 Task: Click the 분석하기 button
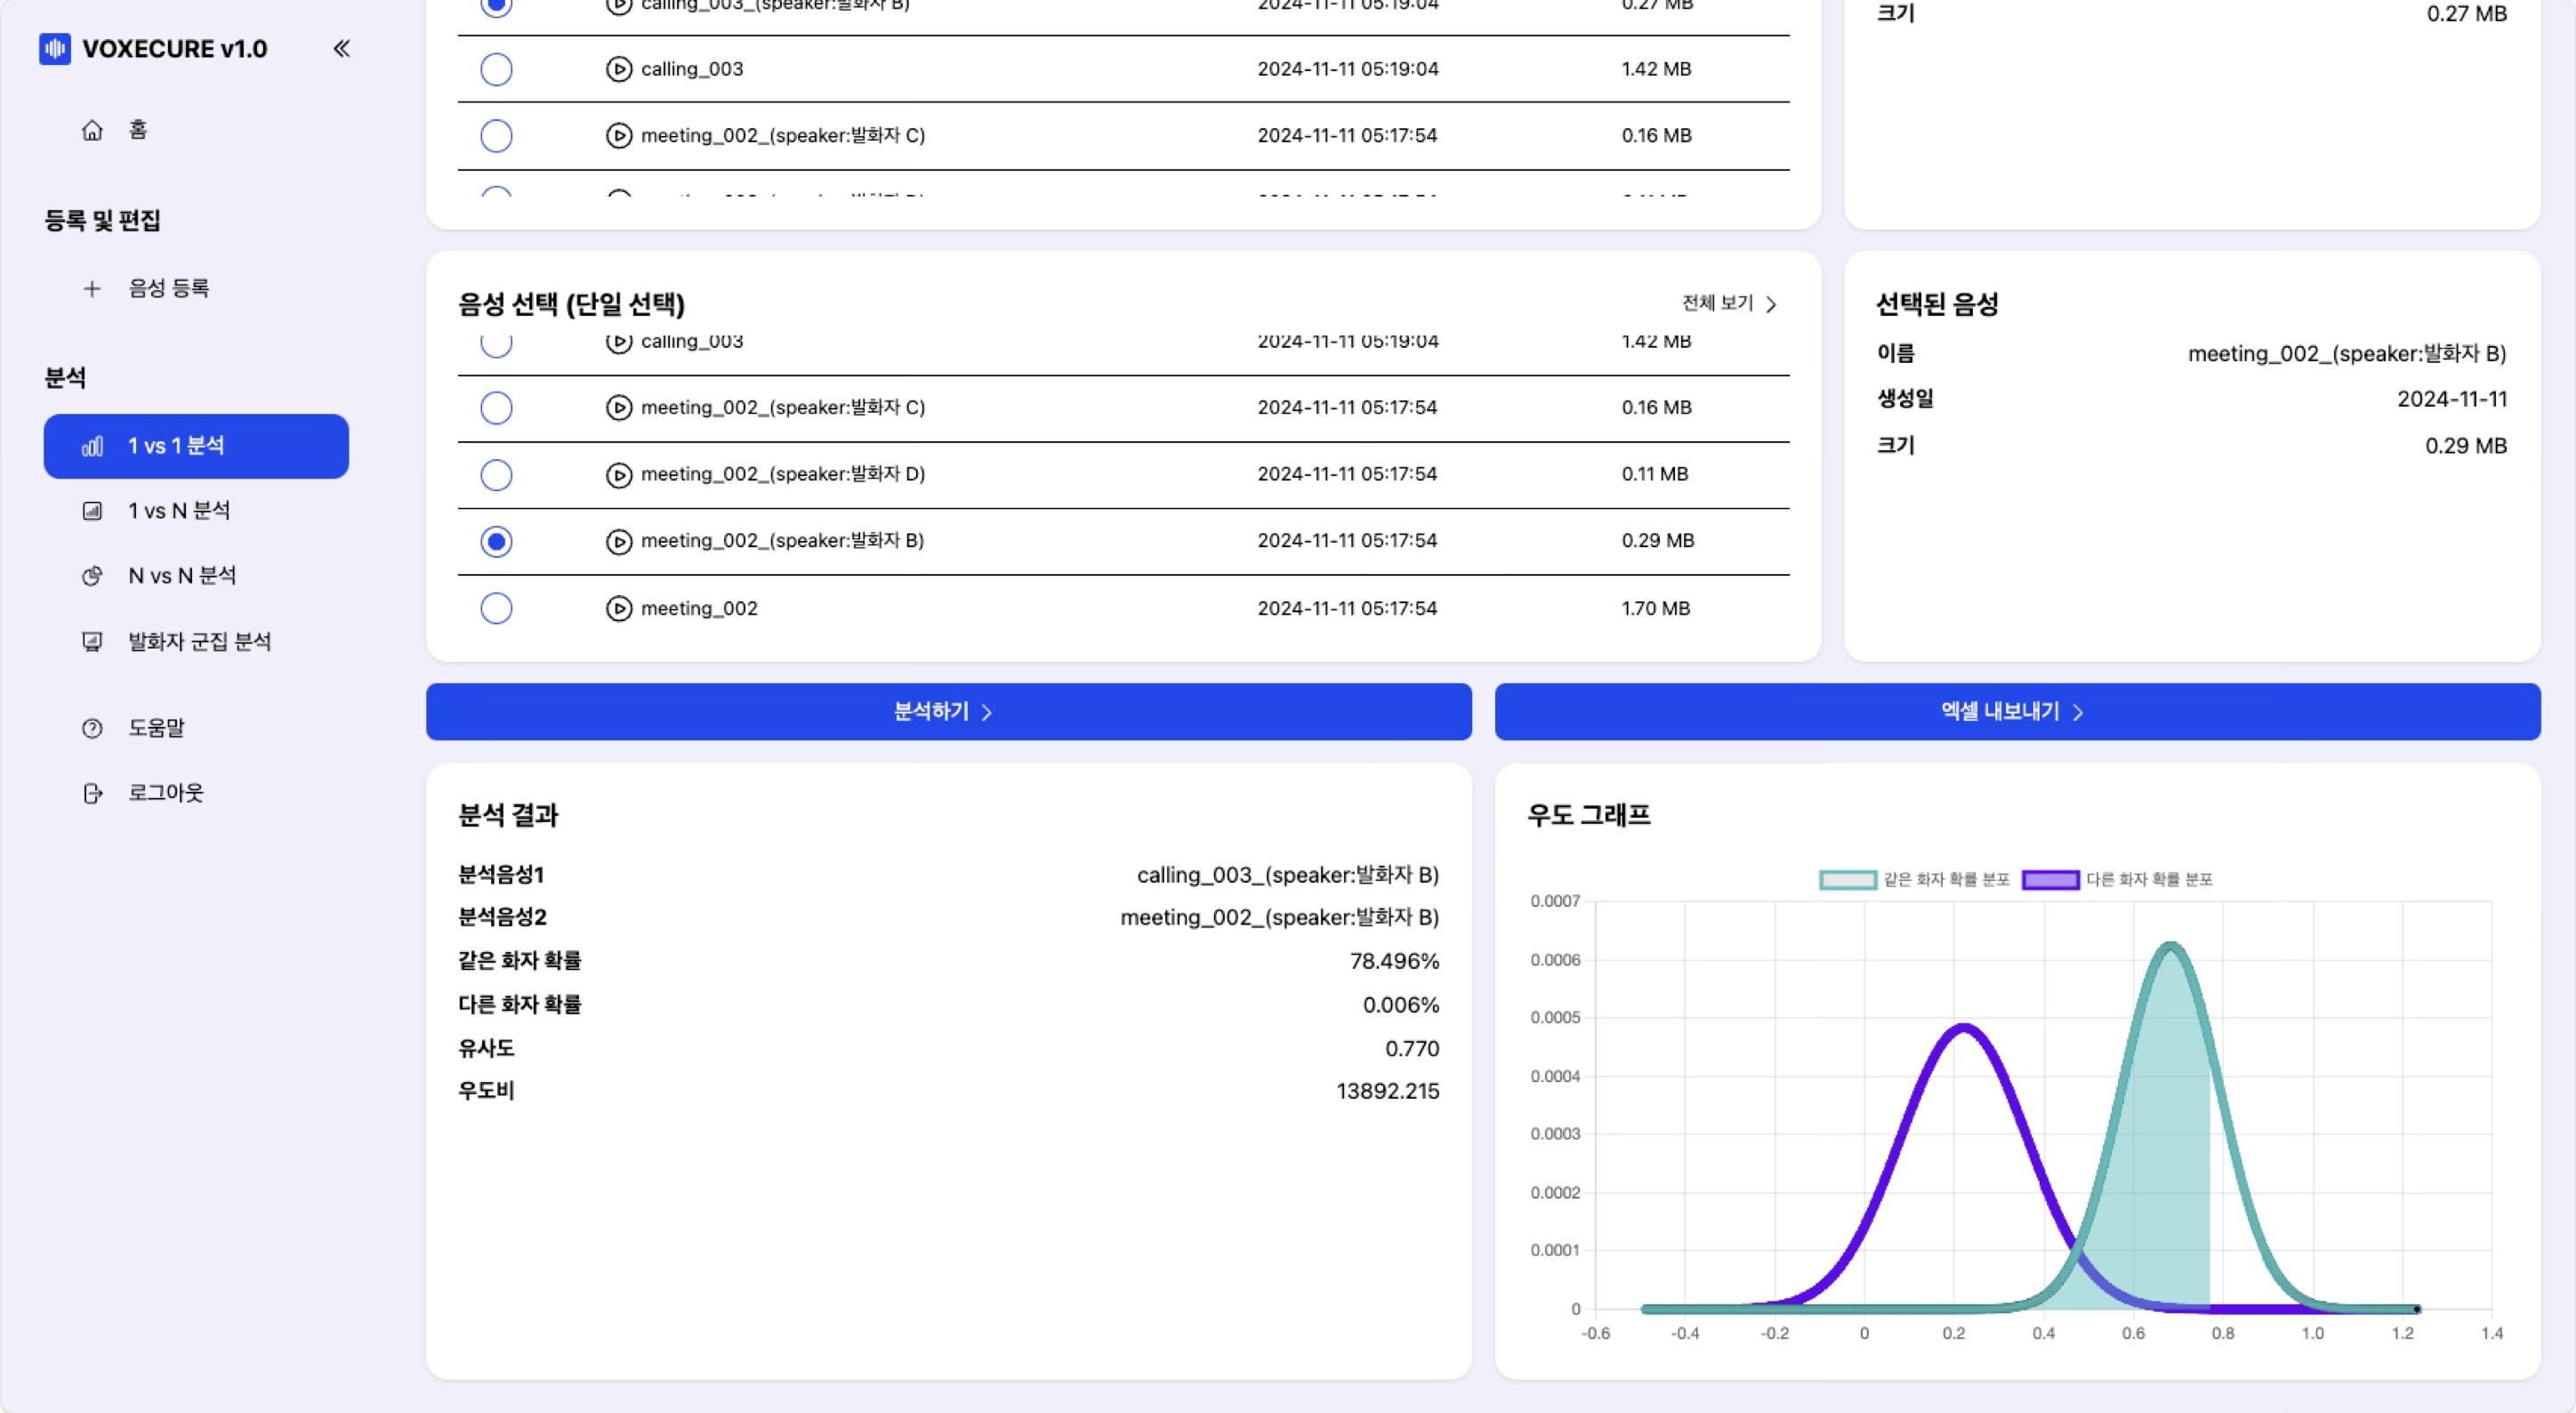pos(948,712)
